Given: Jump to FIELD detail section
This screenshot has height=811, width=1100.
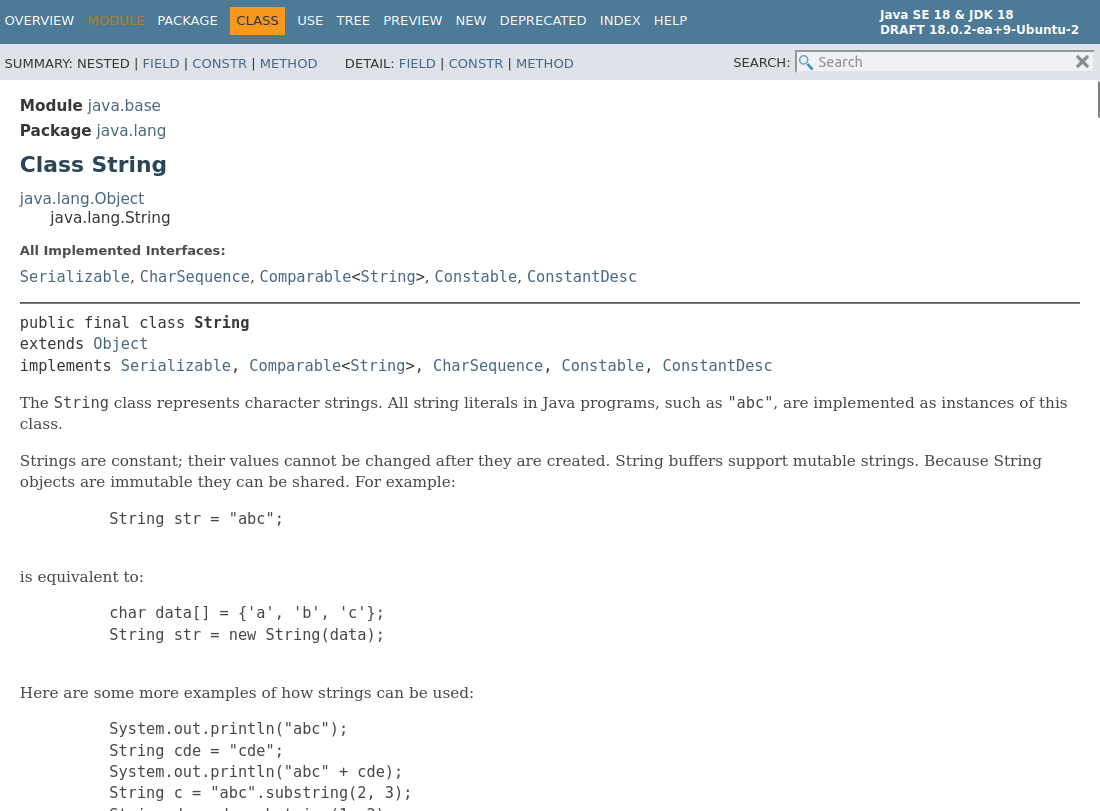Looking at the screenshot, I should pos(417,63).
